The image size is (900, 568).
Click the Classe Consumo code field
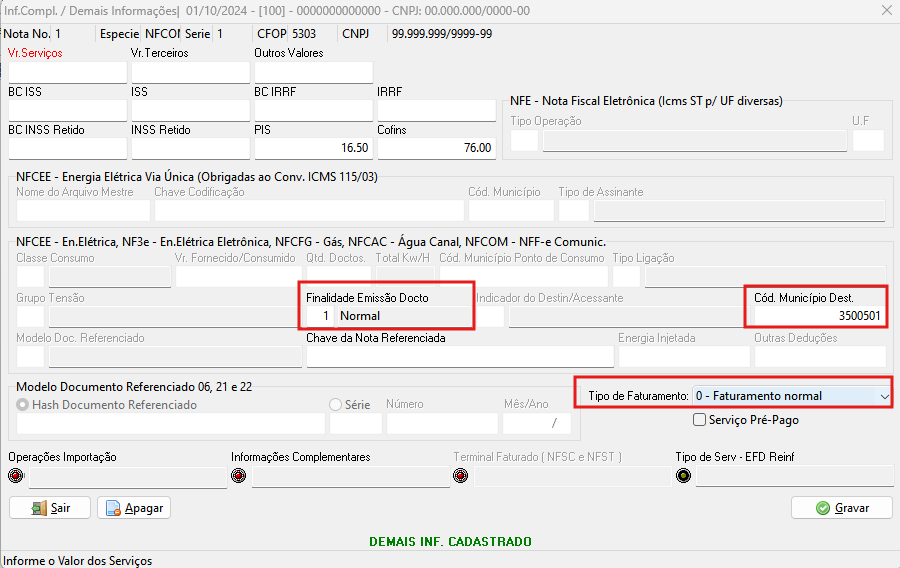tap(30, 277)
